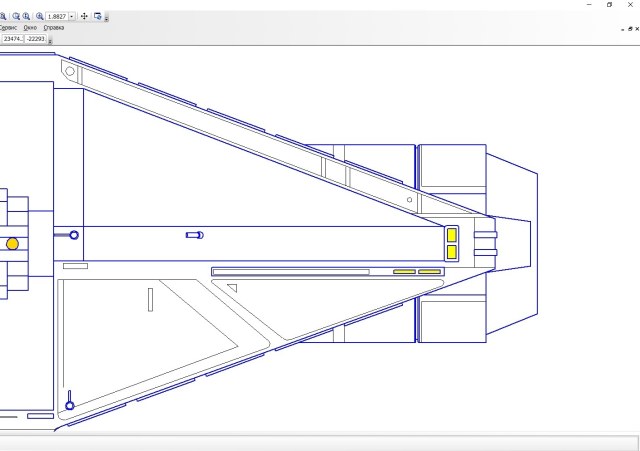640x451 pixels.
Task: Click the refresh view icon after the pan tool
Action: [98, 16]
